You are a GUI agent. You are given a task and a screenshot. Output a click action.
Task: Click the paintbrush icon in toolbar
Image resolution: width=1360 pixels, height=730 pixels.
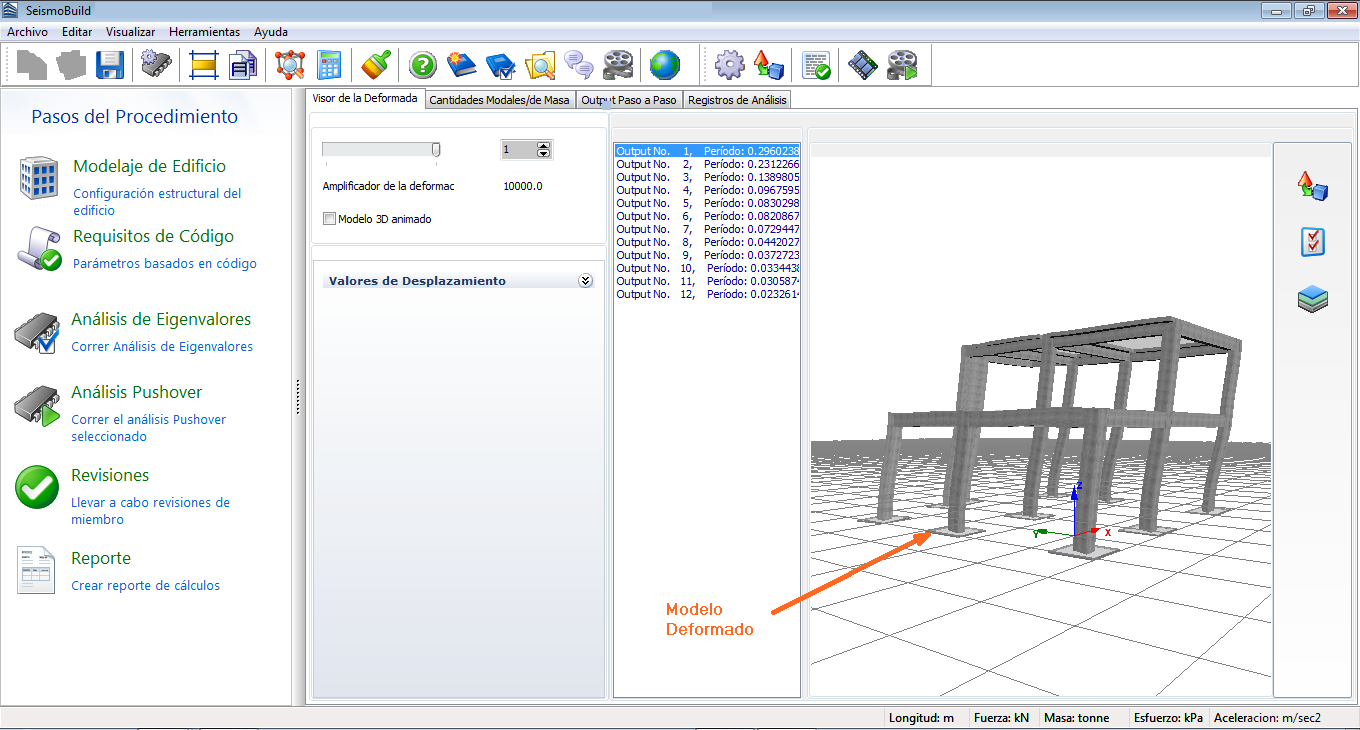tap(376, 66)
